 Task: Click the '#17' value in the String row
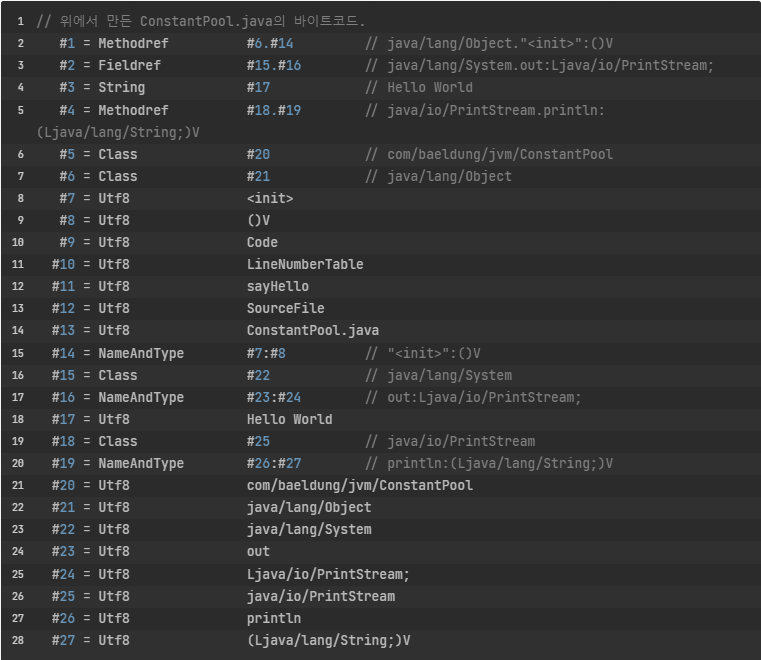click(x=258, y=87)
